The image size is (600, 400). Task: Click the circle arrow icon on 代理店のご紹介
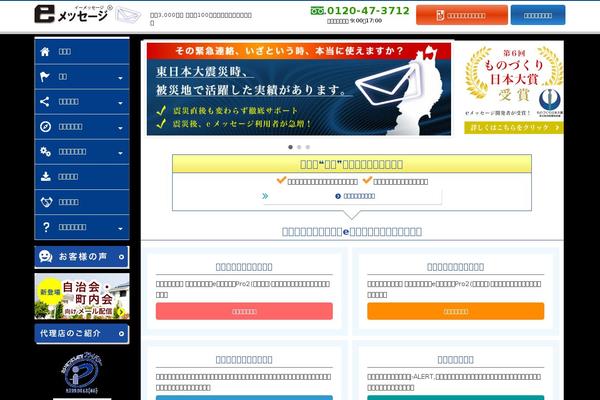coord(121,334)
